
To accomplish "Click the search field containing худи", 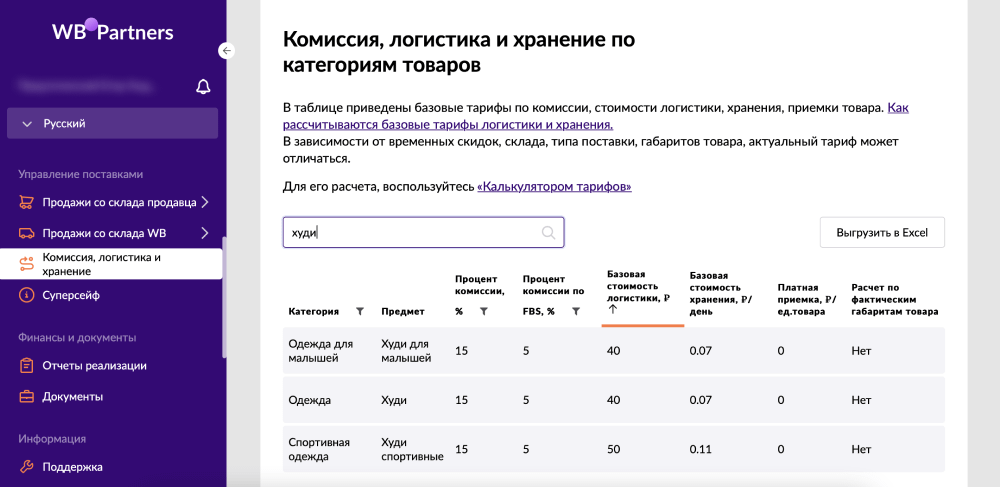I will [x=423, y=233].
